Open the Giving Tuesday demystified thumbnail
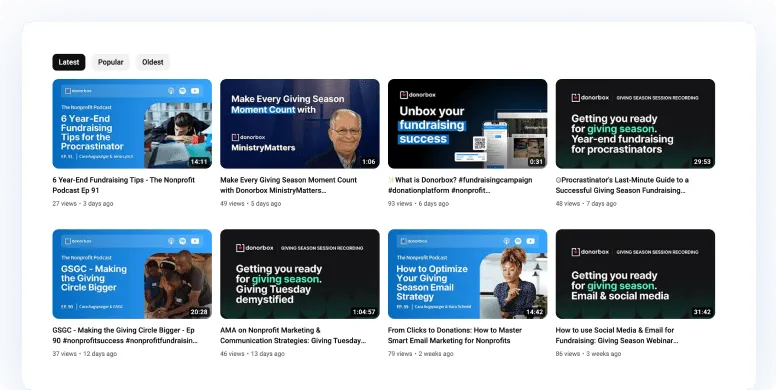 300,274
